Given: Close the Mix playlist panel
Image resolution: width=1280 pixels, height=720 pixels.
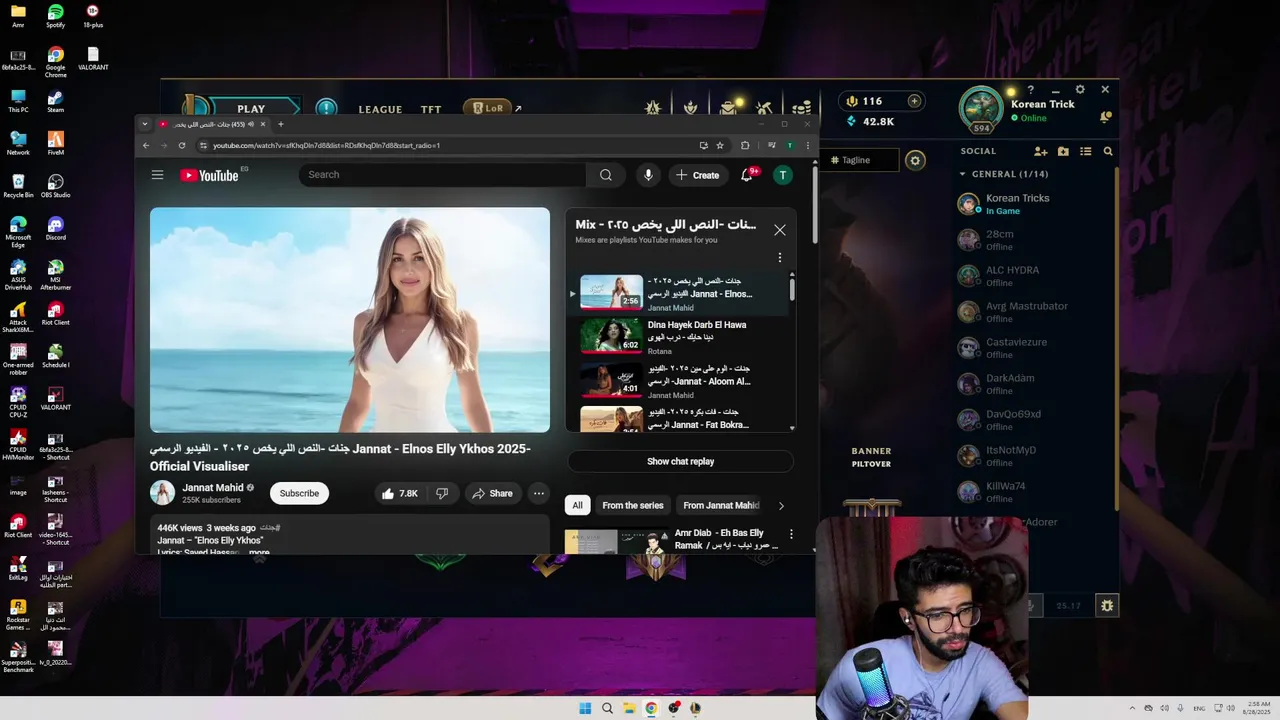Looking at the screenshot, I should point(780,230).
